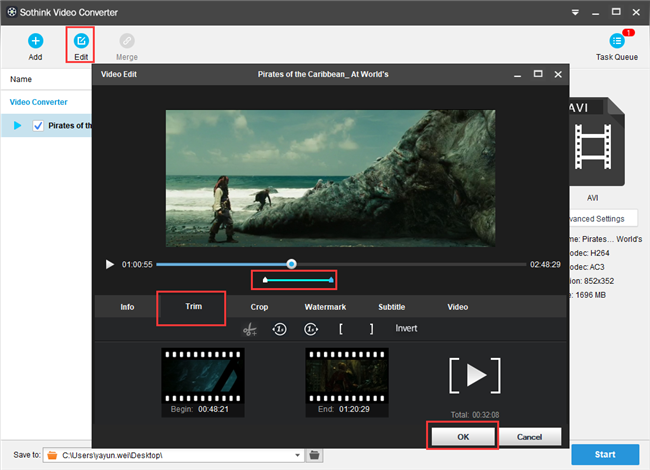This screenshot has width=650, height=470.
Task: Select the Trim tab
Action: point(193,307)
